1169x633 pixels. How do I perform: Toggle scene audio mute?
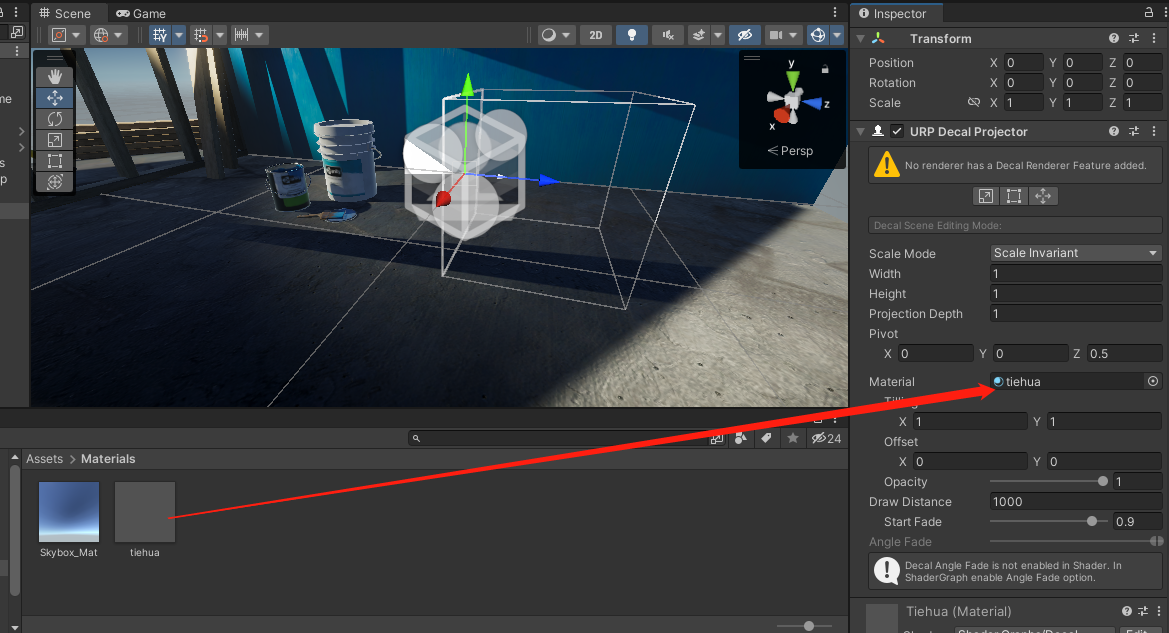[668, 35]
